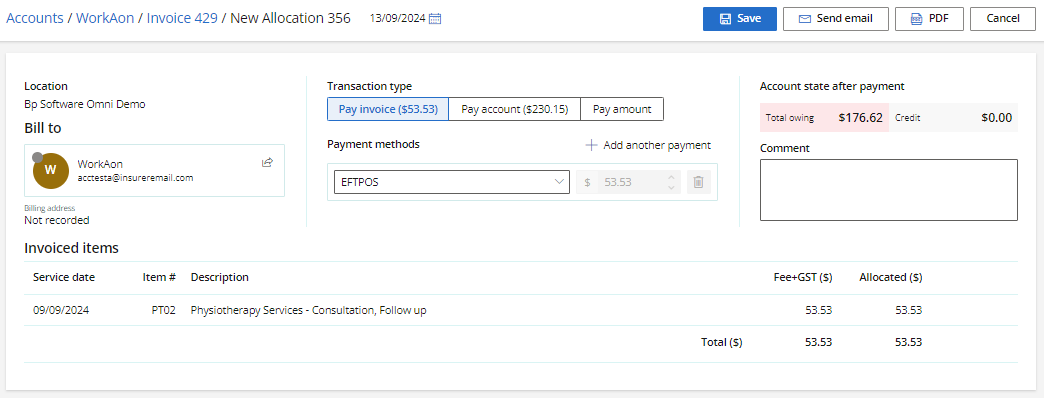Open WorkAon breadcrumb link

coord(105,18)
